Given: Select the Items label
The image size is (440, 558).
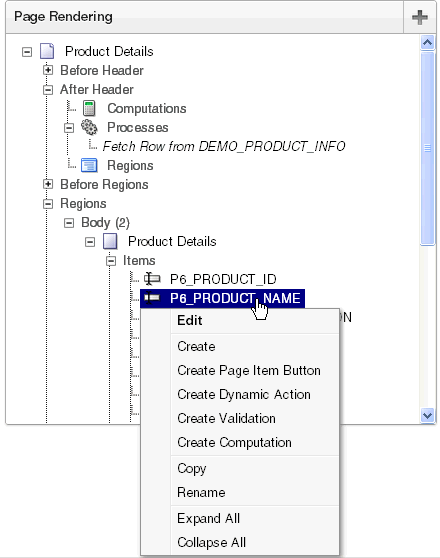Looking at the screenshot, I should point(139,260).
